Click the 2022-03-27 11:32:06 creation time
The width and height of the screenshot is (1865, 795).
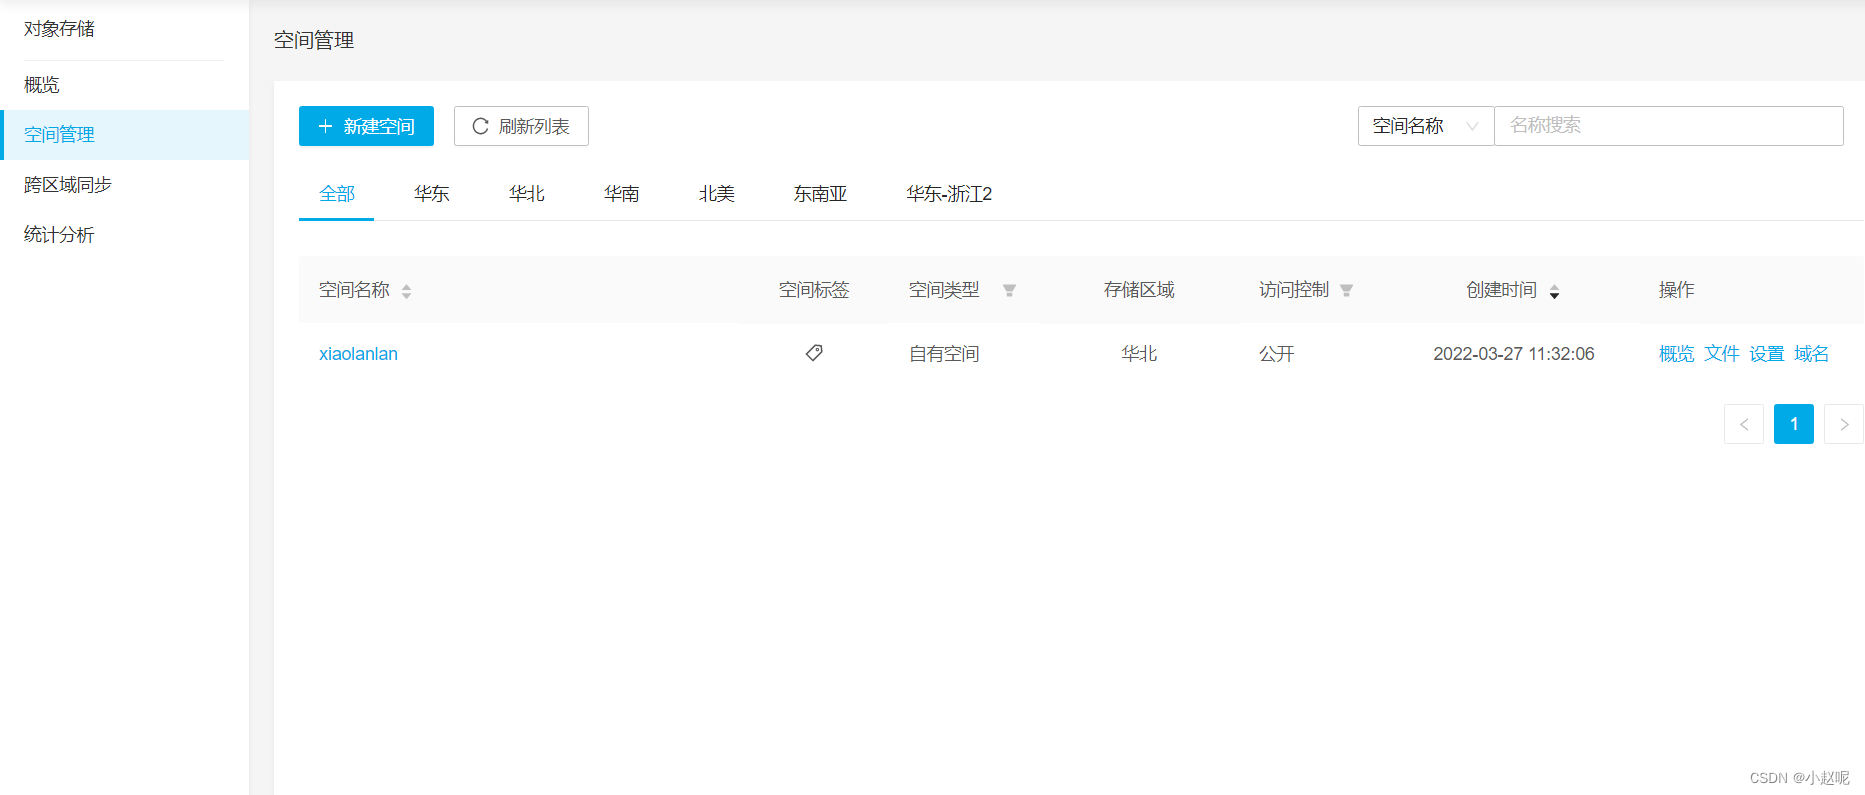click(1514, 354)
